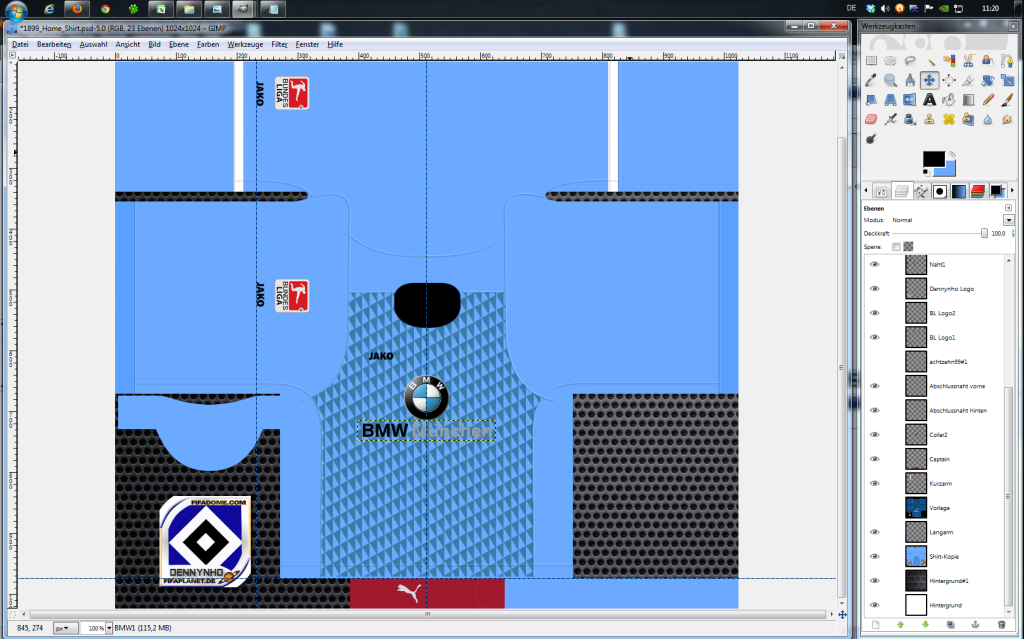This screenshot has height=639, width=1024.
Task: Select the Flip tool
Action: click(910, 100)
